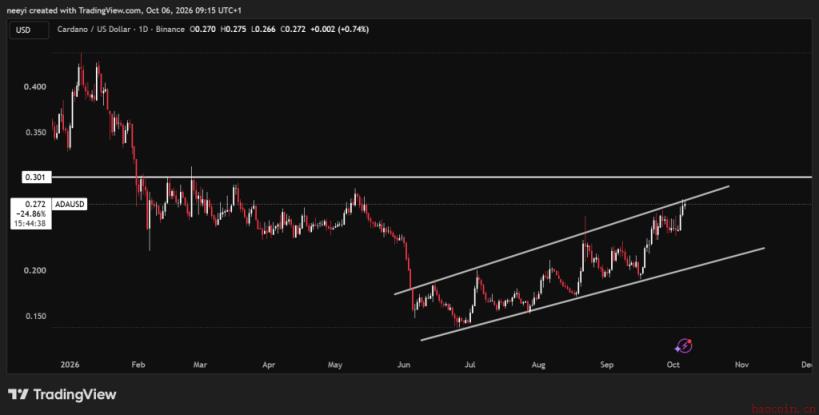
Task: Click the purple lightning event icon near October
Action: [684, 345]
